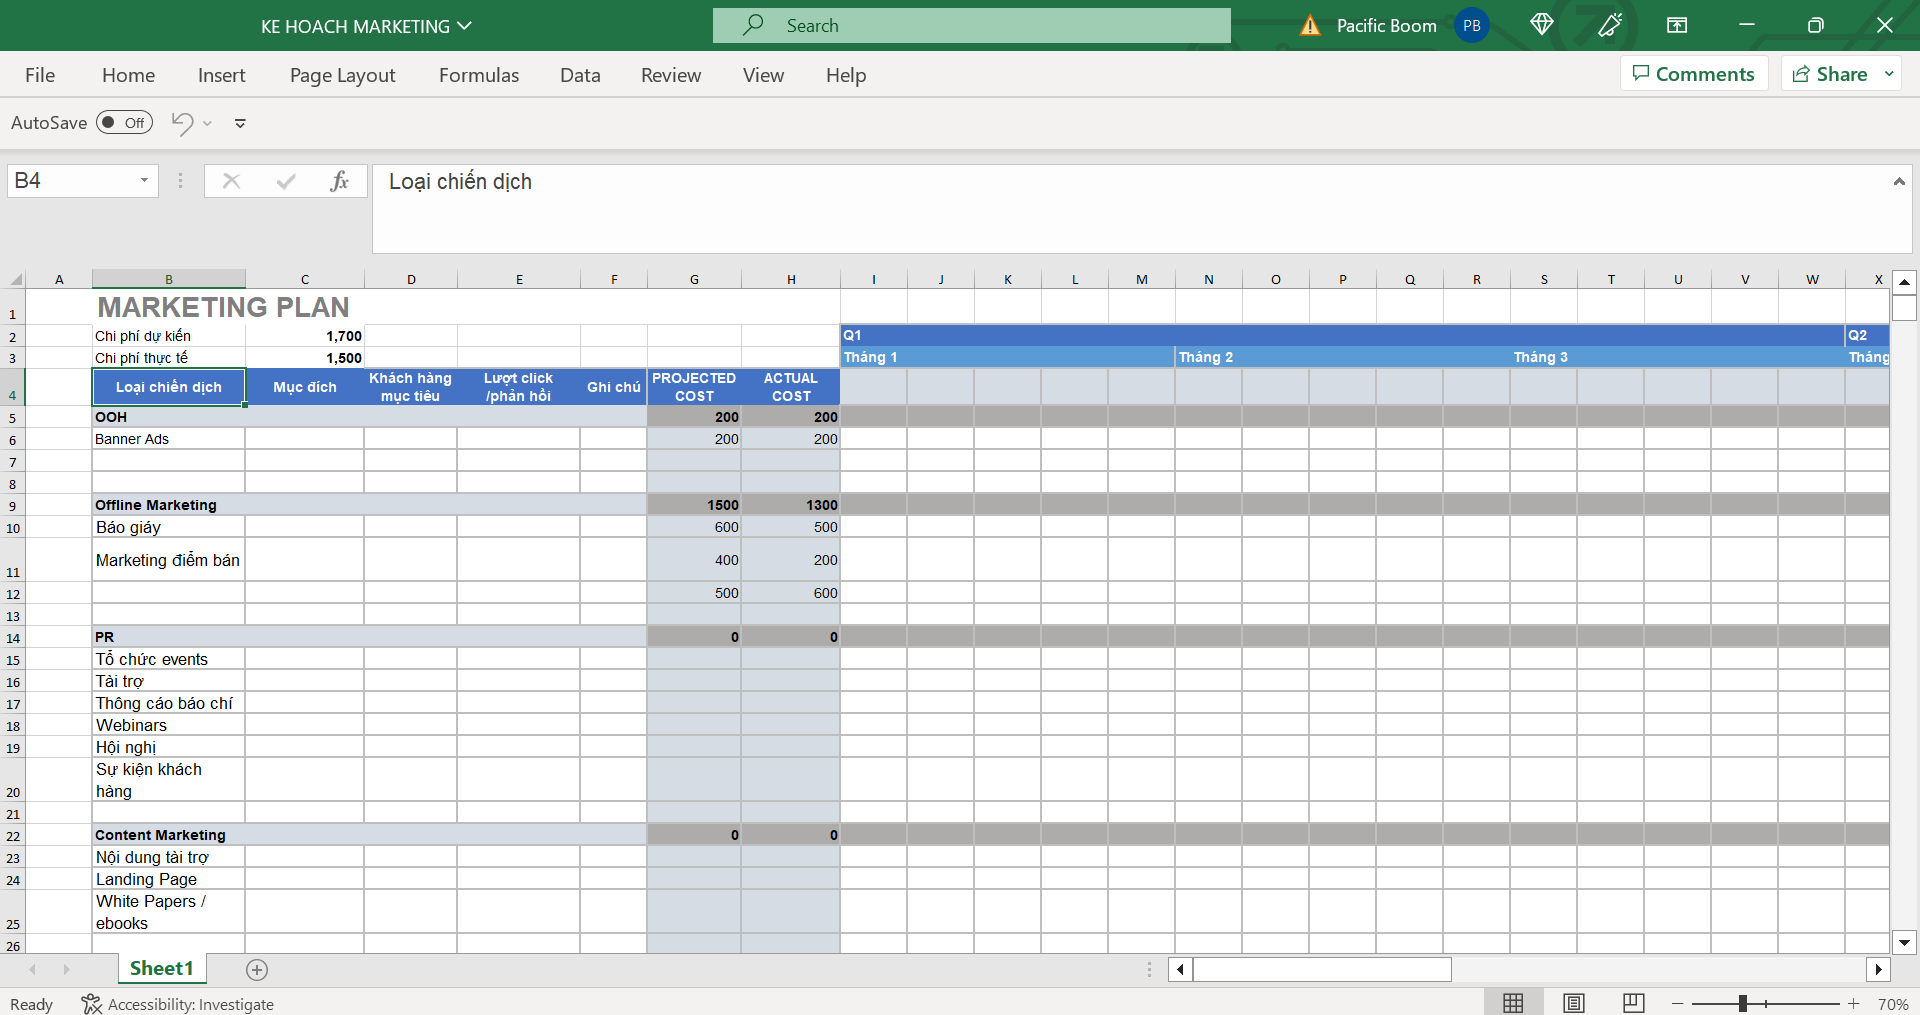Screen dimensions: 1920x1015
Task: Collapse the formula bar chevron
Action: coord(1898,182)
